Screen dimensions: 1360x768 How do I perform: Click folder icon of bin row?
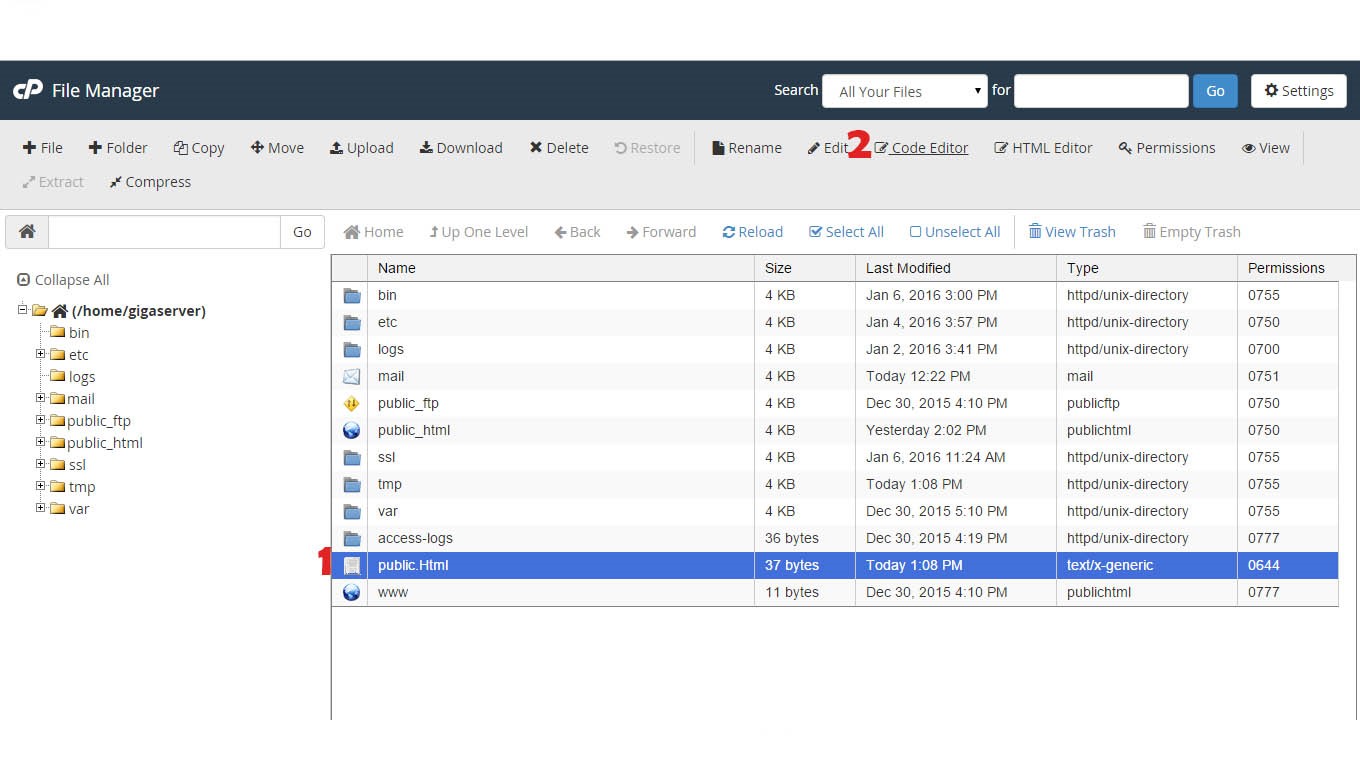(351, 295)
